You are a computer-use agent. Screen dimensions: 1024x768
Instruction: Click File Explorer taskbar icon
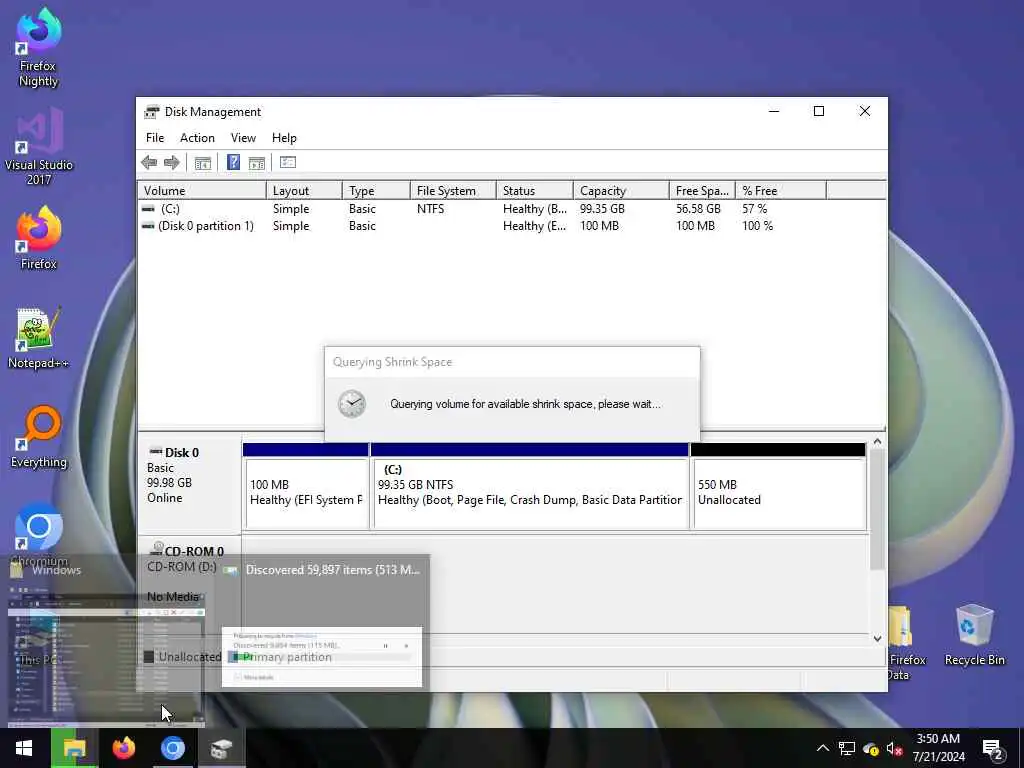(74, 748)
